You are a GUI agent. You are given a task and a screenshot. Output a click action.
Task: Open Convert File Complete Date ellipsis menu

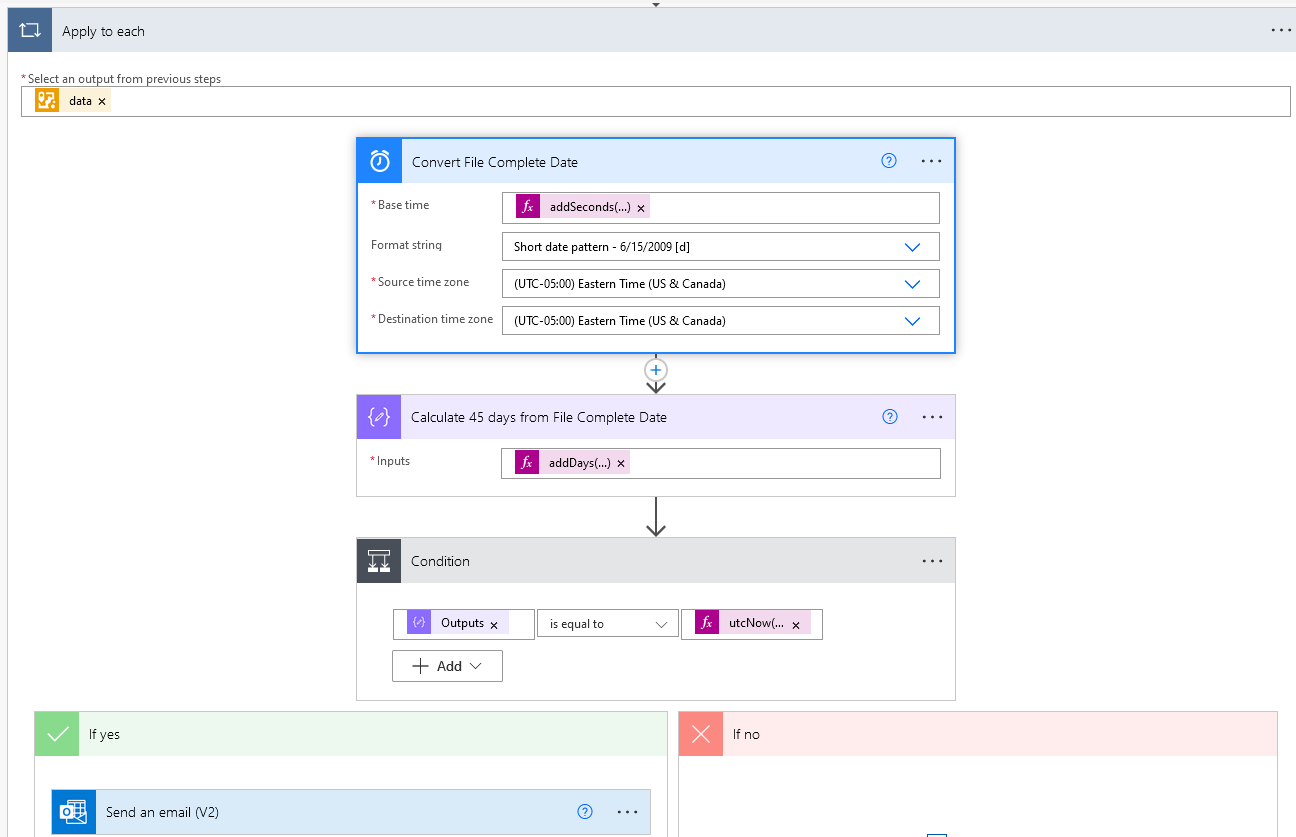(931, 161)
